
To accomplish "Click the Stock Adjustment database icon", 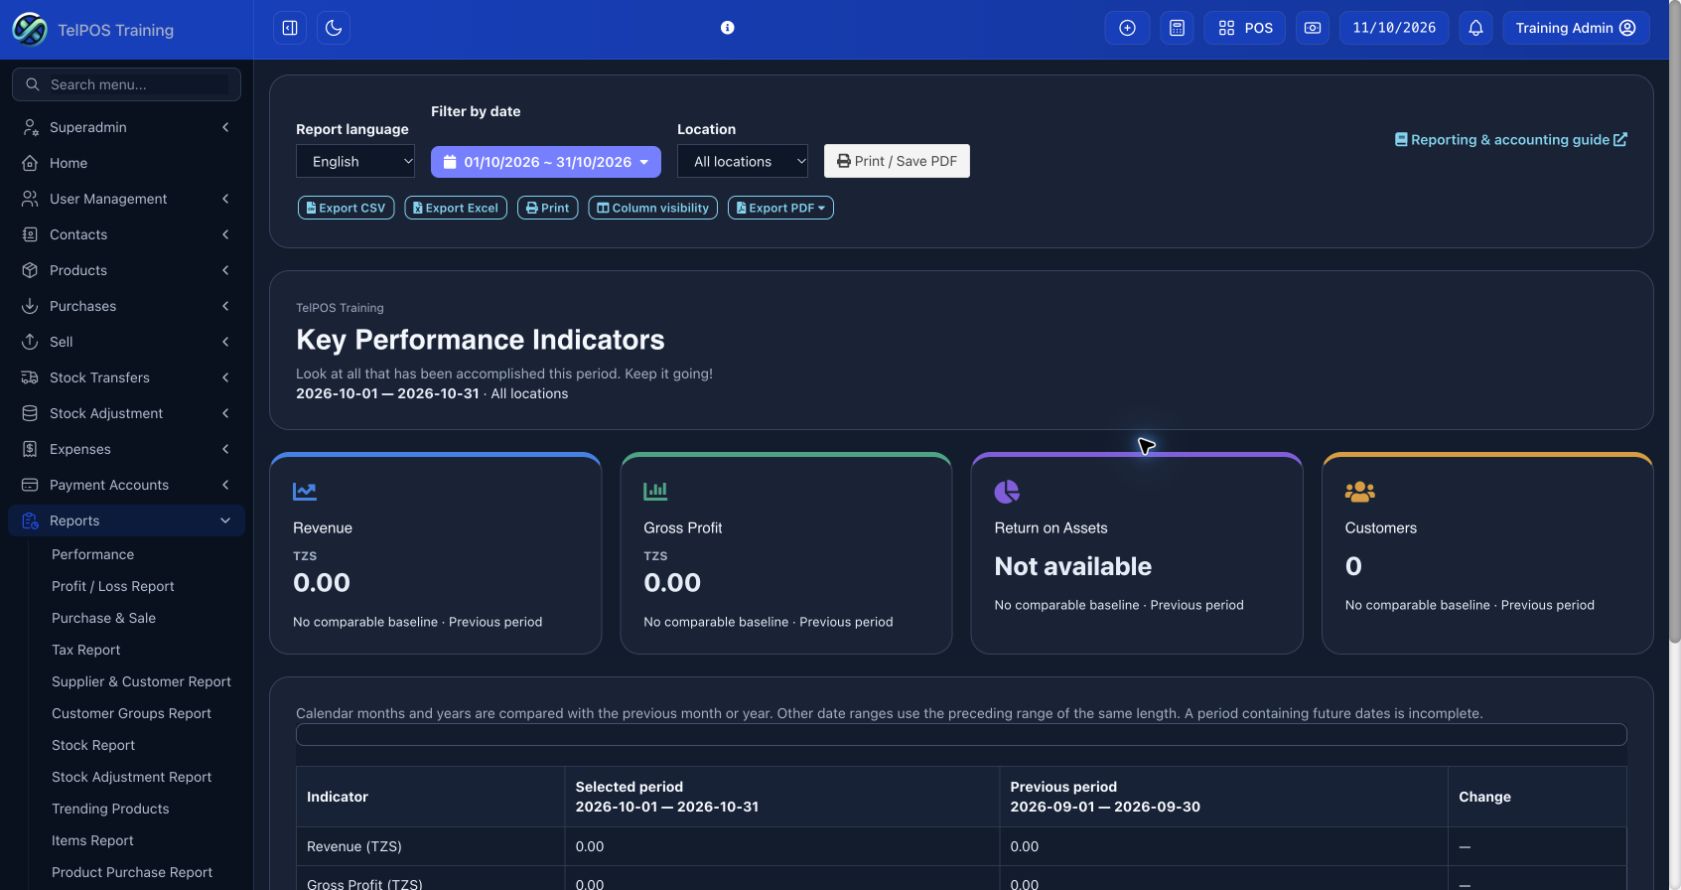I will pos(30,413).
